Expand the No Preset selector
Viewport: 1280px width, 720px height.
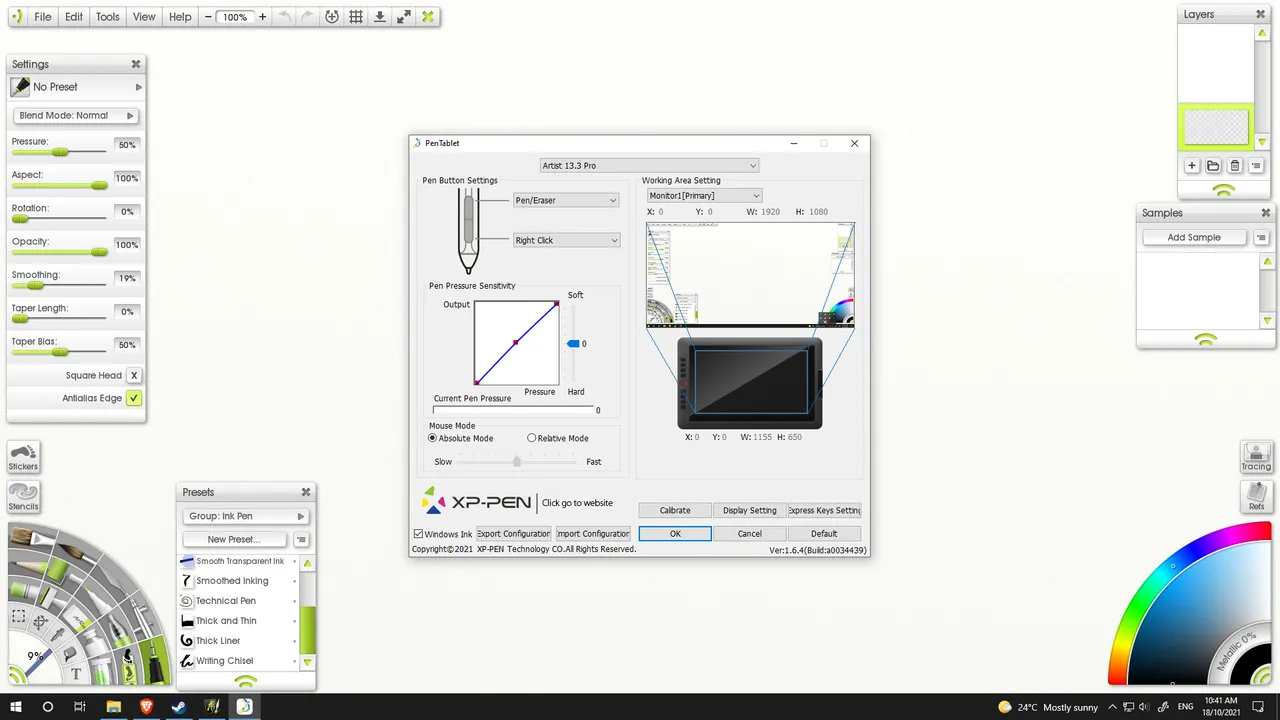(x=76, y=87)
